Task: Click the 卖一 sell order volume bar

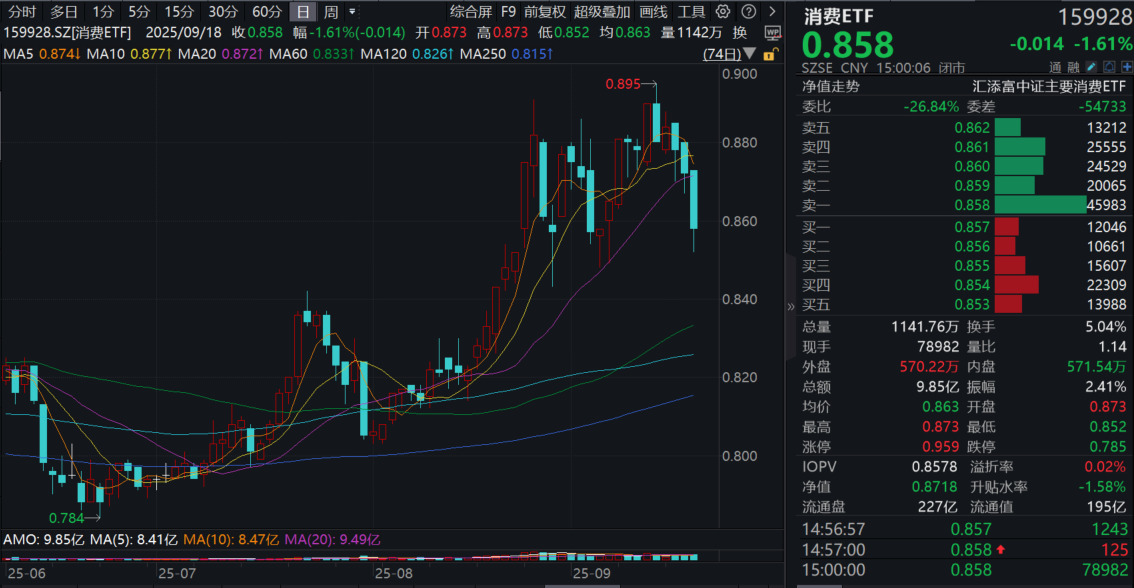Action: [1041, 204]
